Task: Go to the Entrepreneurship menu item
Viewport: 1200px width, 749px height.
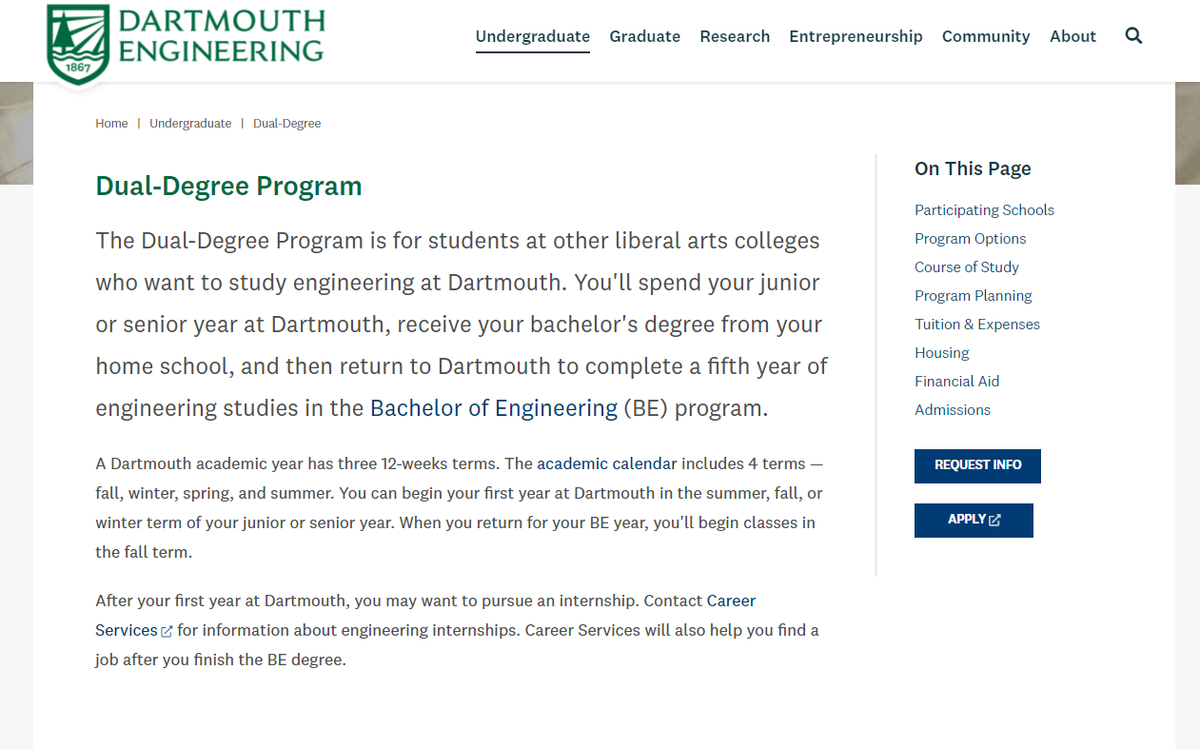Action: click(x=855, y=36)
